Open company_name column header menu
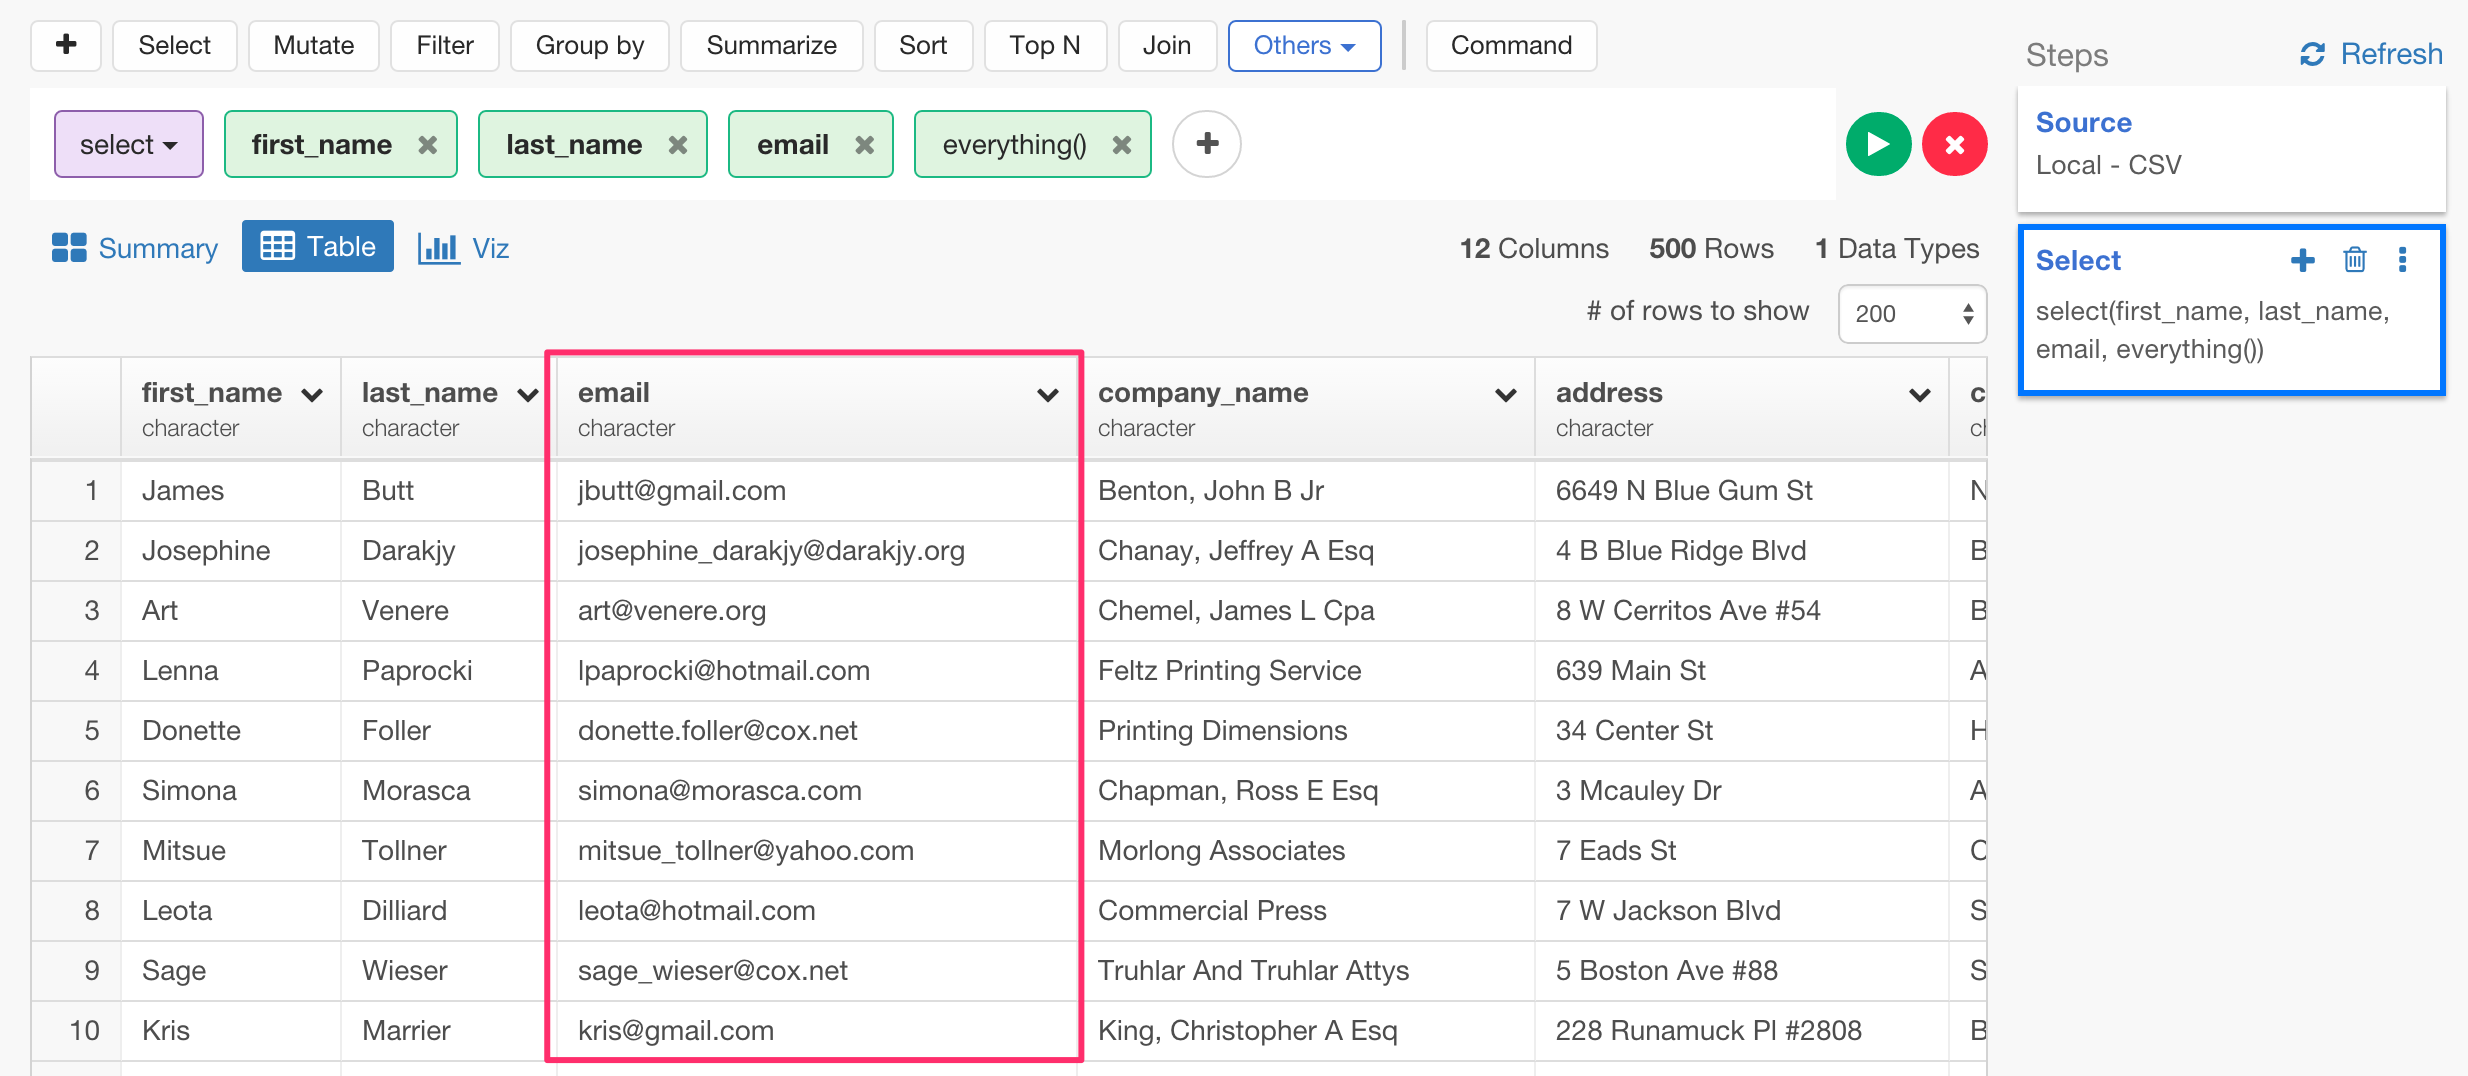The height and width of the screenshot is (1076, 2468). tap(1505, 395)
